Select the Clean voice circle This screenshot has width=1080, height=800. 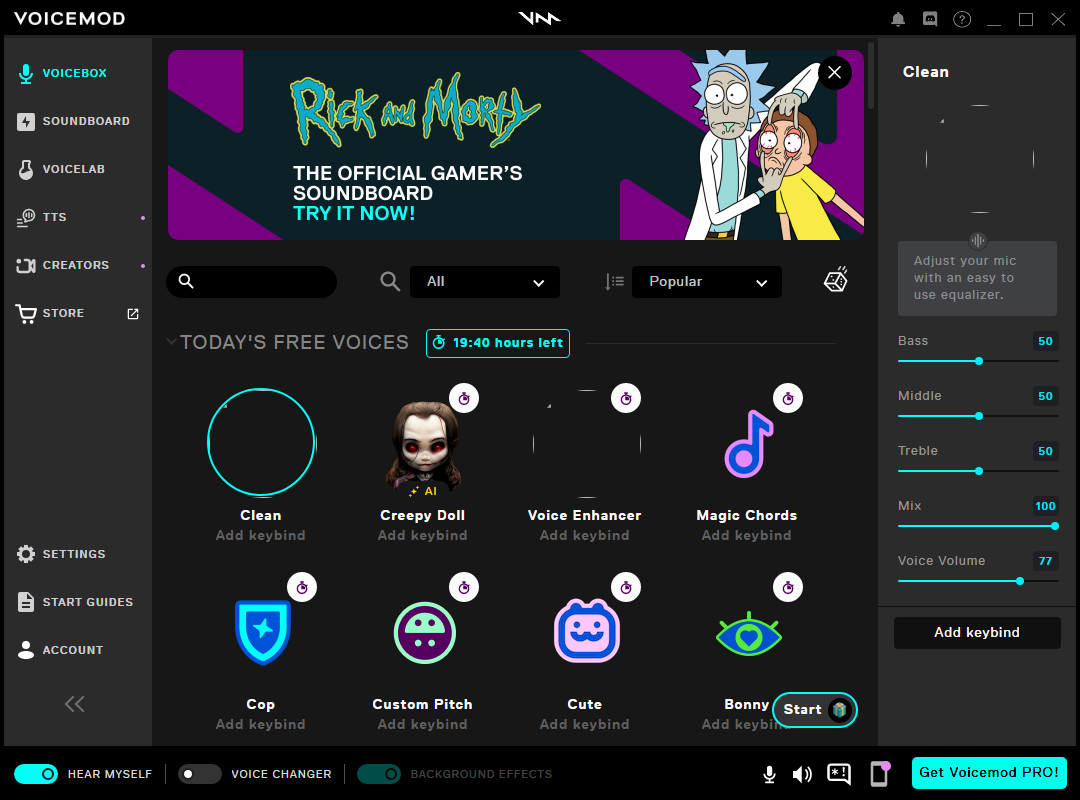(261, 442)
